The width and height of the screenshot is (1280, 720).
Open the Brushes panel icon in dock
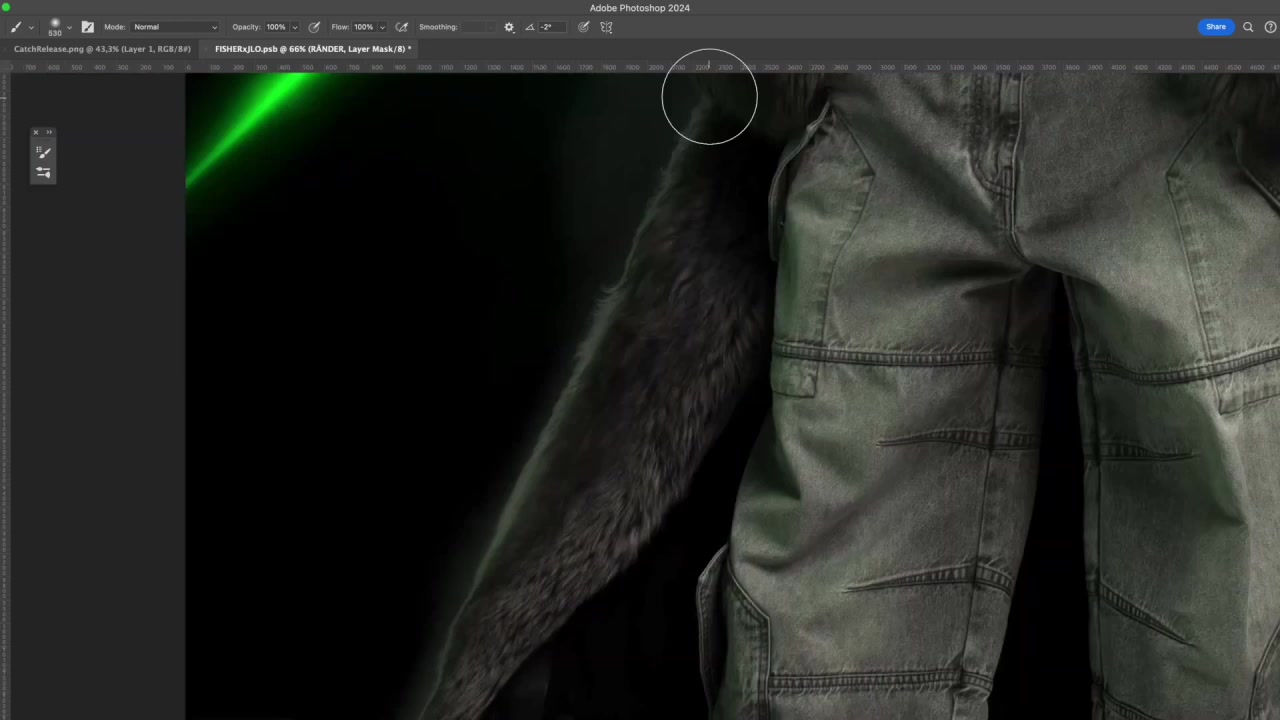[x=43, y=172]
